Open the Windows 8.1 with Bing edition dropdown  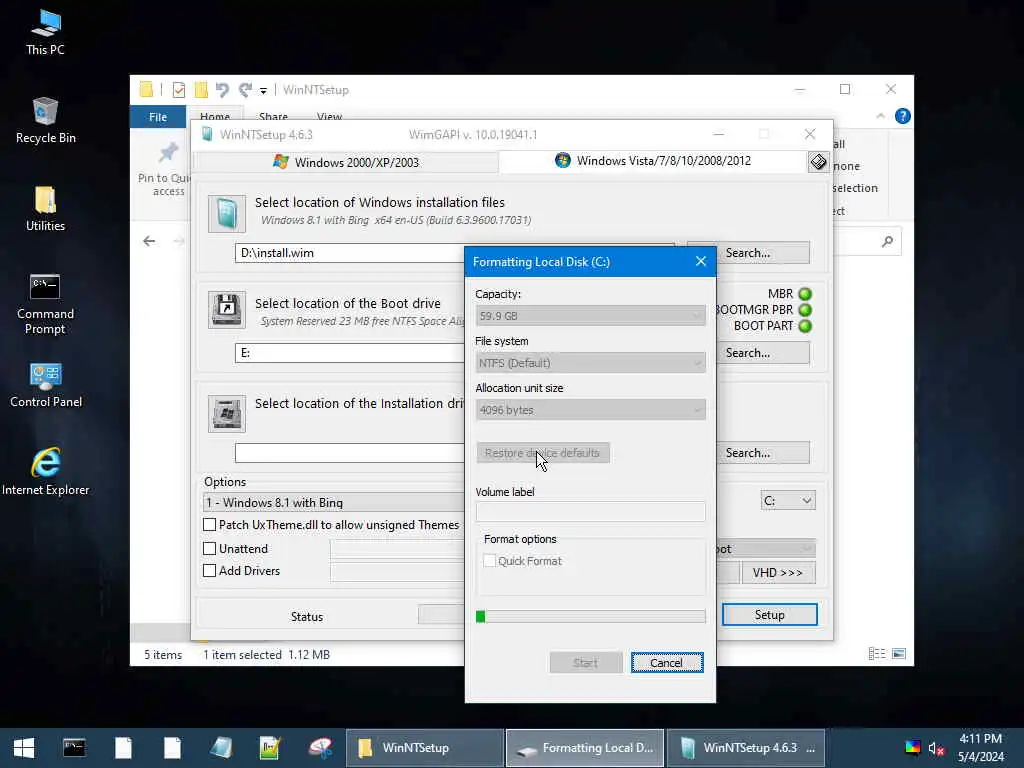click(x=334, y=503)
